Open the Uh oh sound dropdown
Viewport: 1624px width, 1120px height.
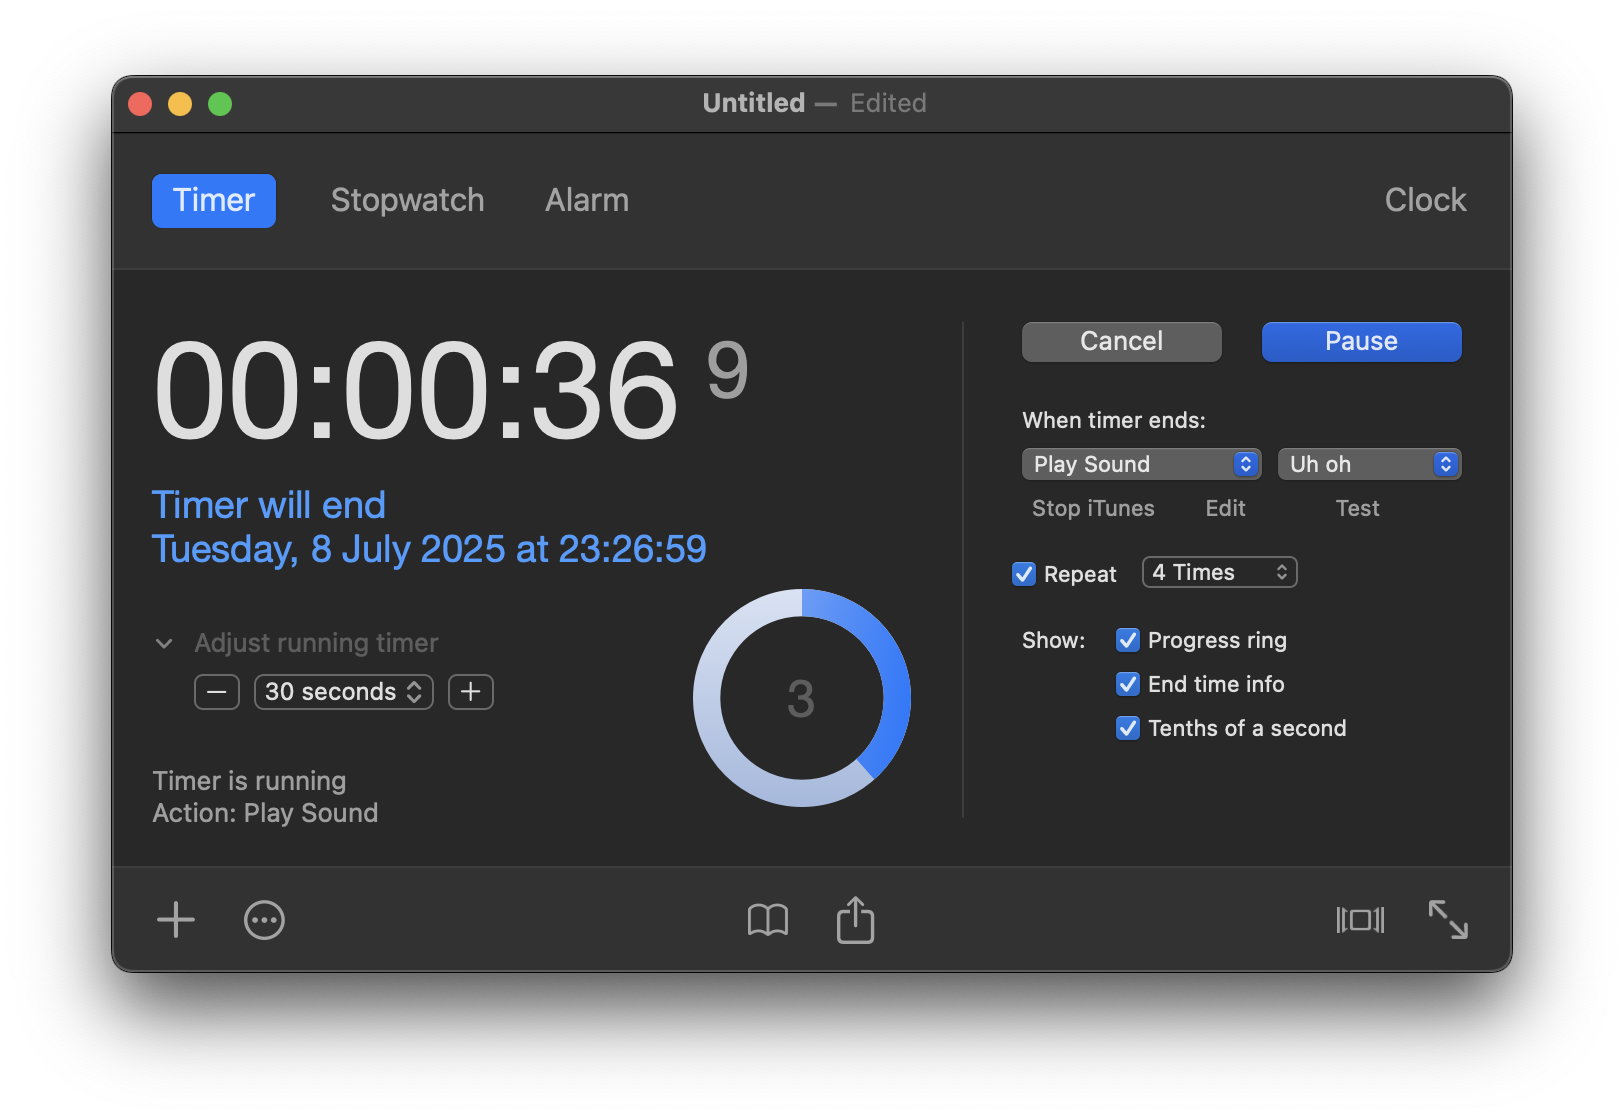[x=1369, y=464]
